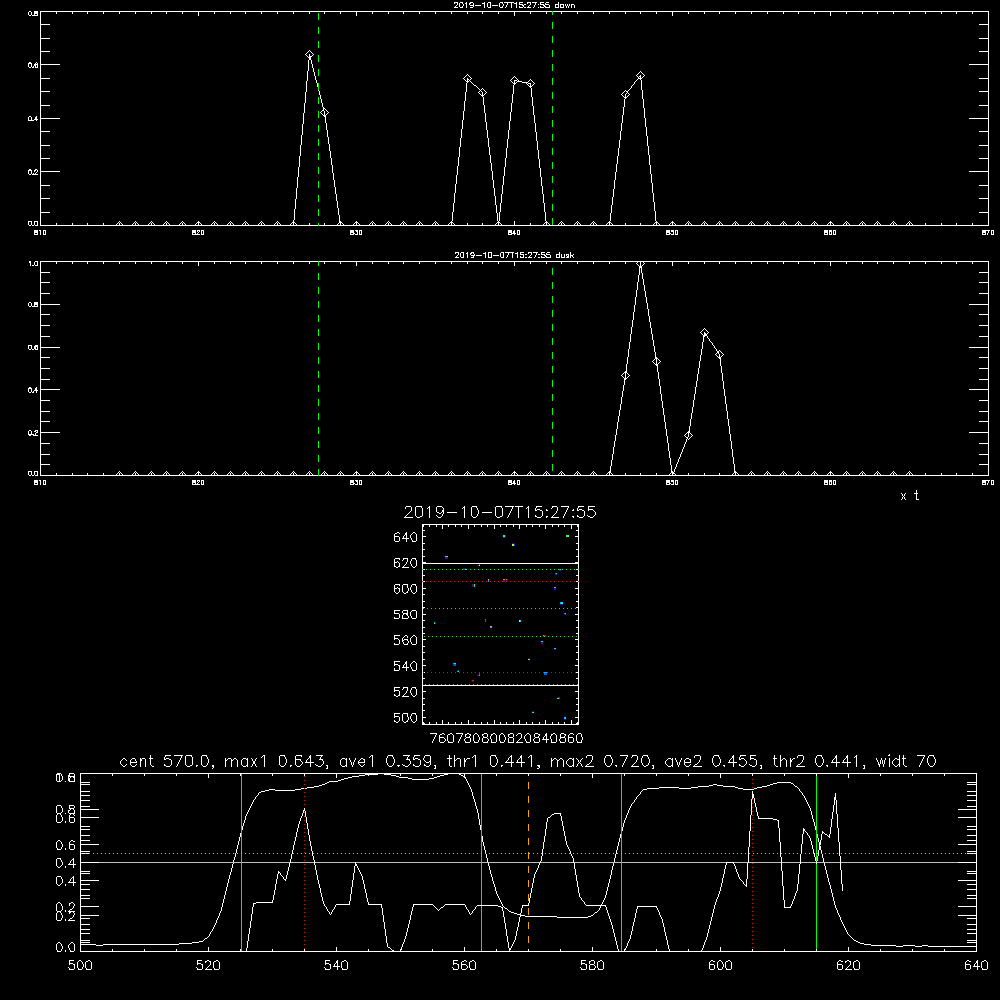Click the red dotted line near 535 in bottom plot
Image resolution: width=1000 pixels, height=1000 pixels.
pos(305,861)
